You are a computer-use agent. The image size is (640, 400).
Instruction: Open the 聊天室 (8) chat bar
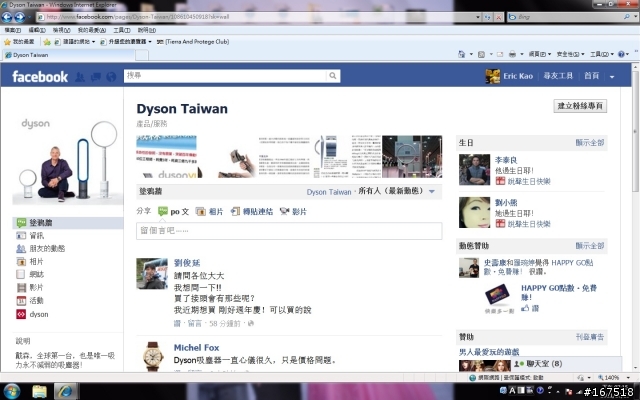(x=566, y=364)
